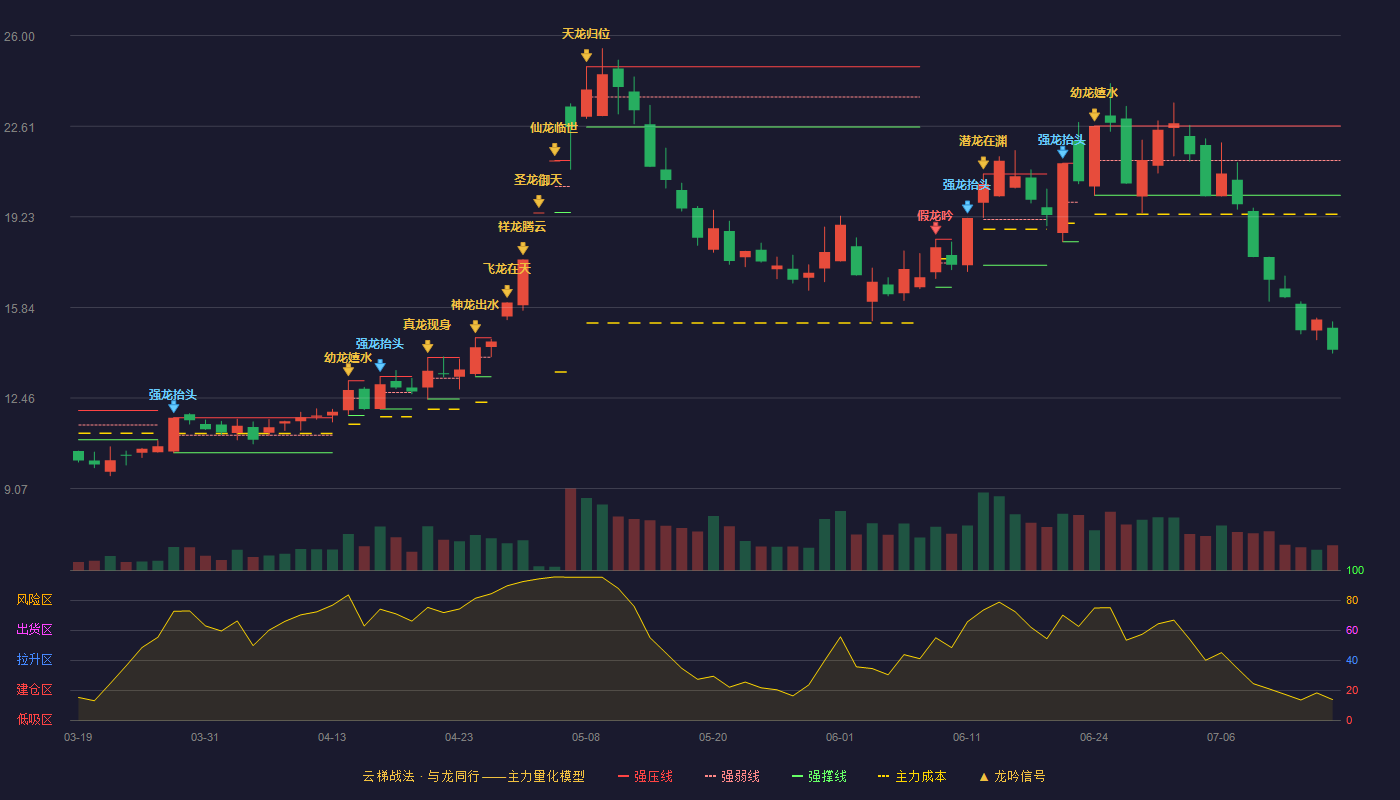Click the 飞龙在天 signal arrow marker
Screen dimensions: 1400x800
pyautogui.click(x=507, y=292)
